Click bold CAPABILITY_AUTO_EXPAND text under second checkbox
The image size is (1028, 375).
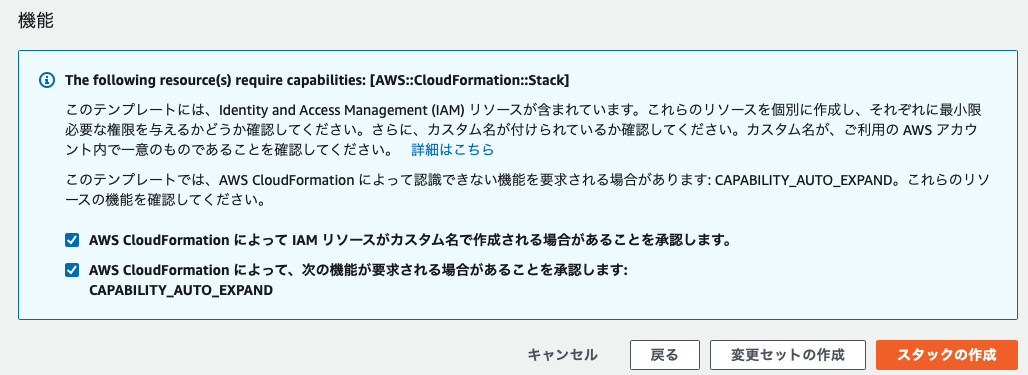tap(181, 289)
